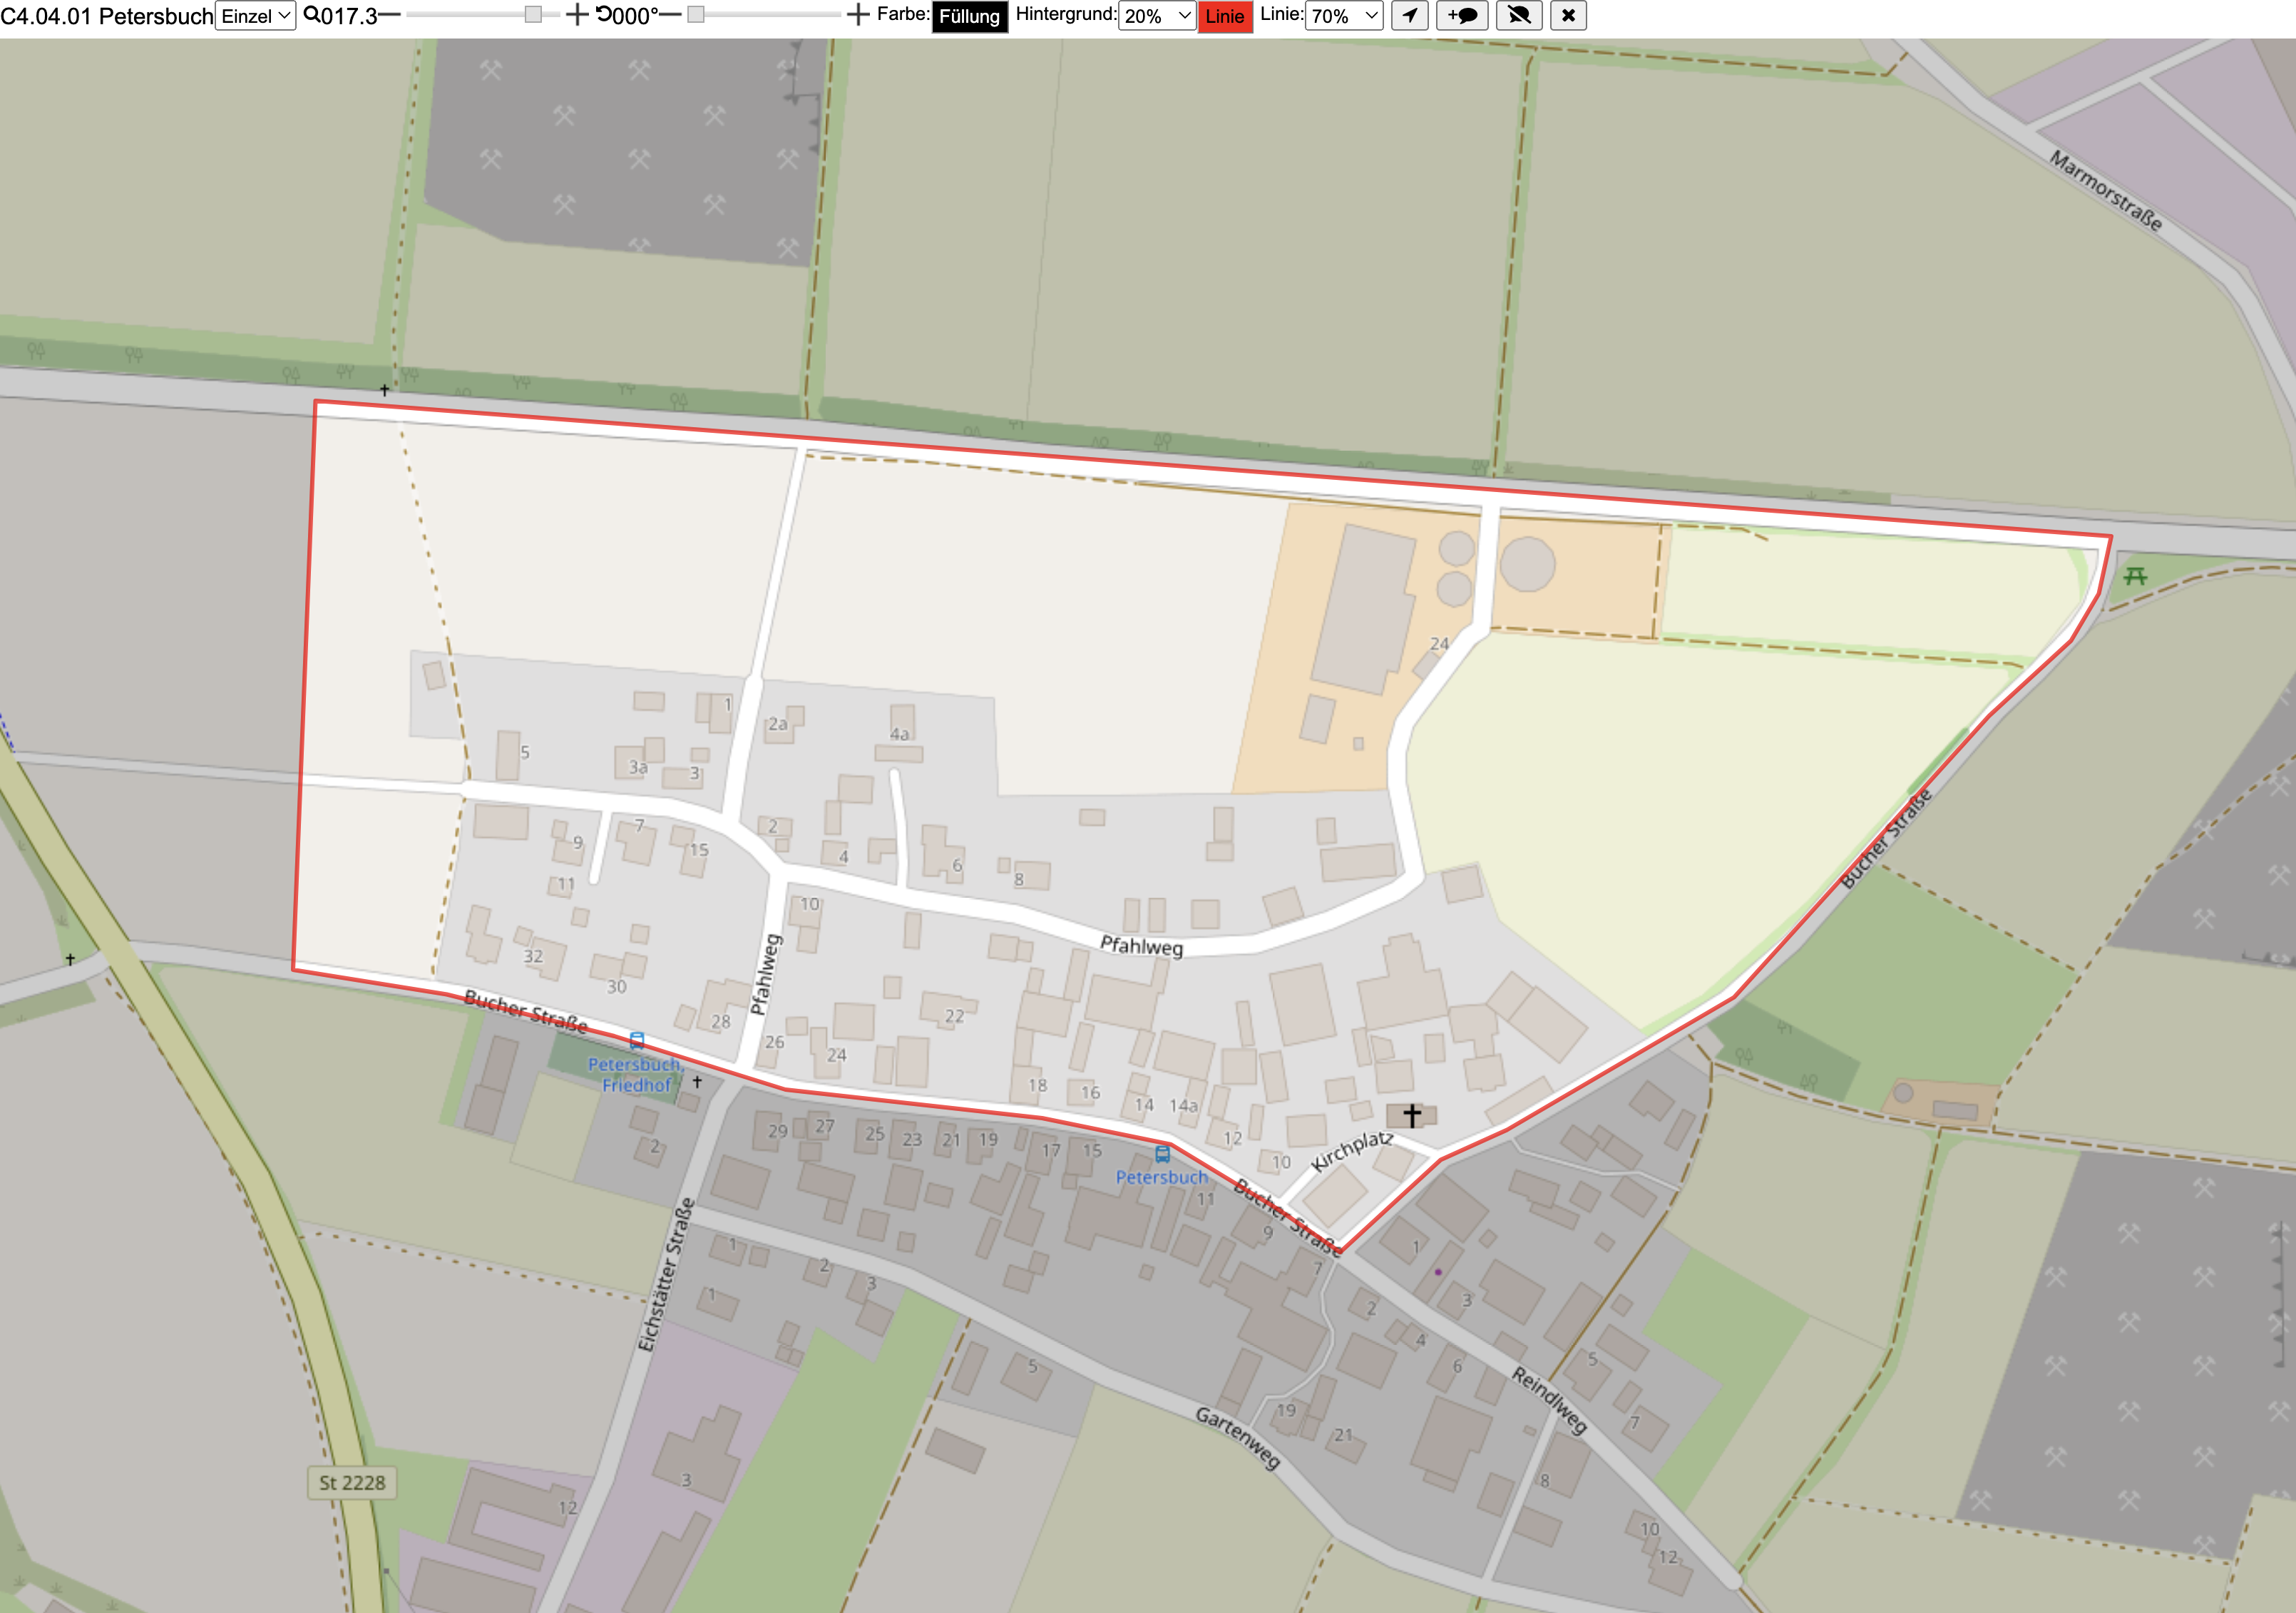Decrease rotation with the minus beside 000°
The image size is (2296, 1613).
(670, 15)
